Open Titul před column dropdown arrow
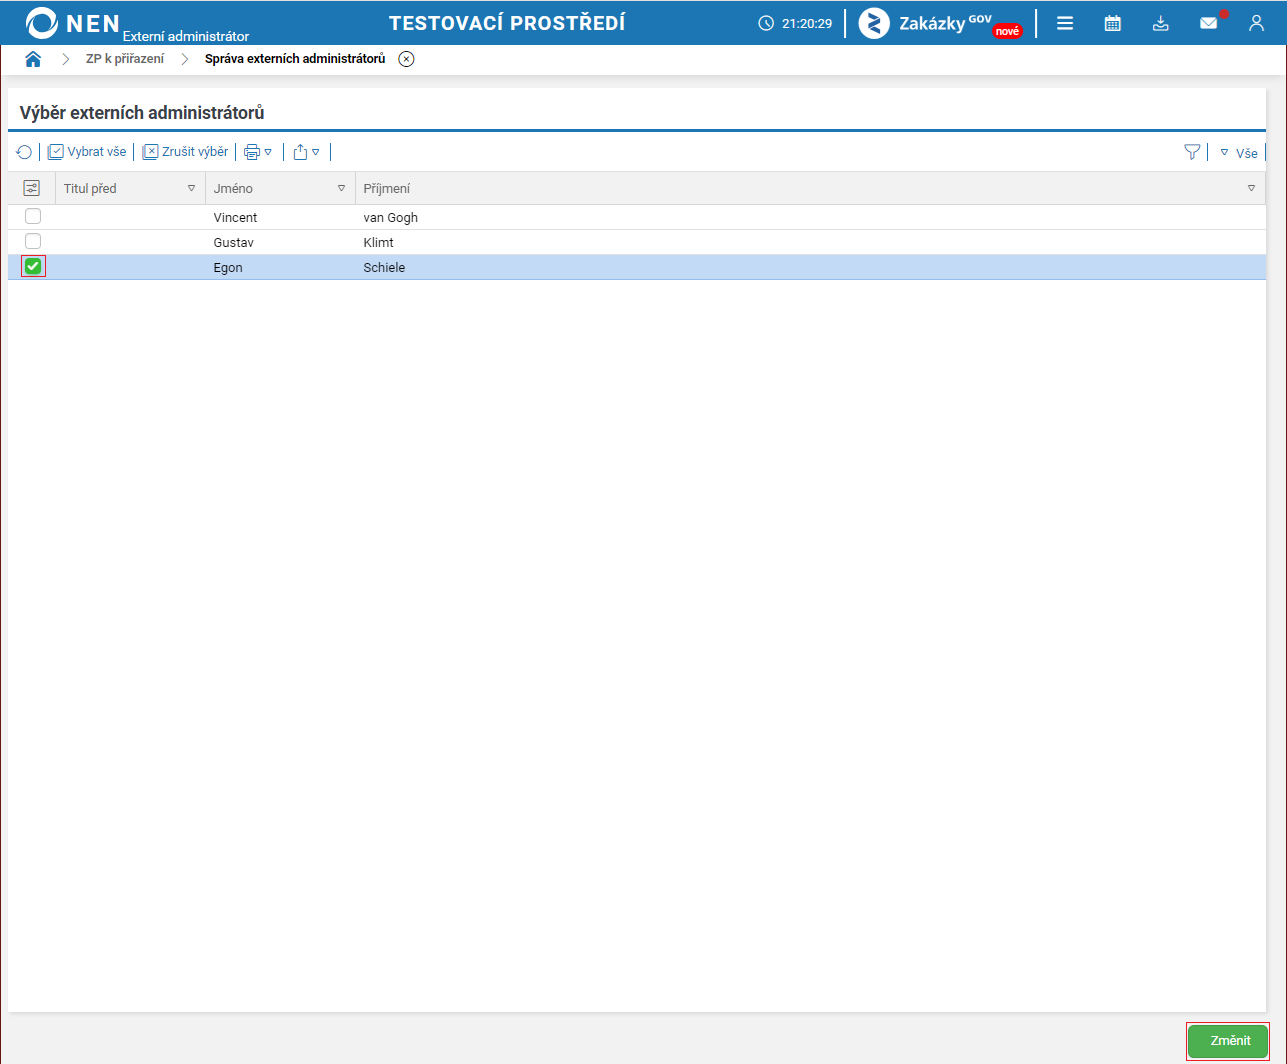This screenshot has width=1287, height=1064. (191, 188)
